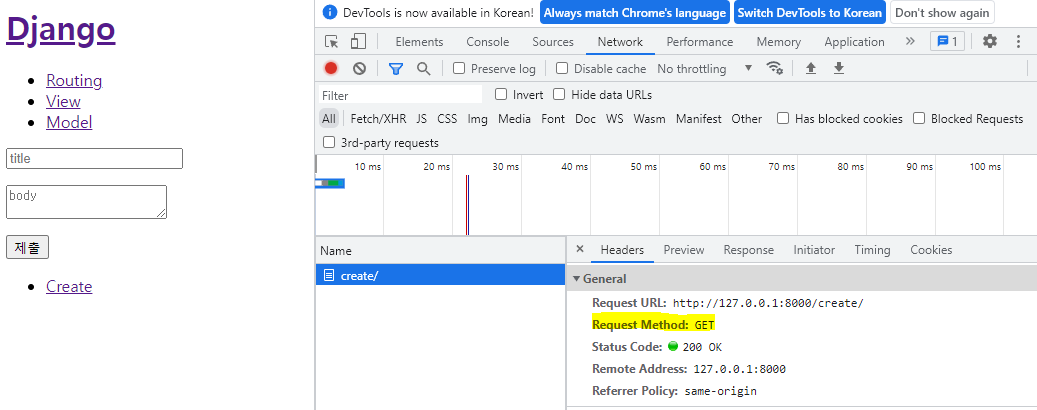
Task: Import HAR file with the upload arrow icon
Action: click(810, 68)
